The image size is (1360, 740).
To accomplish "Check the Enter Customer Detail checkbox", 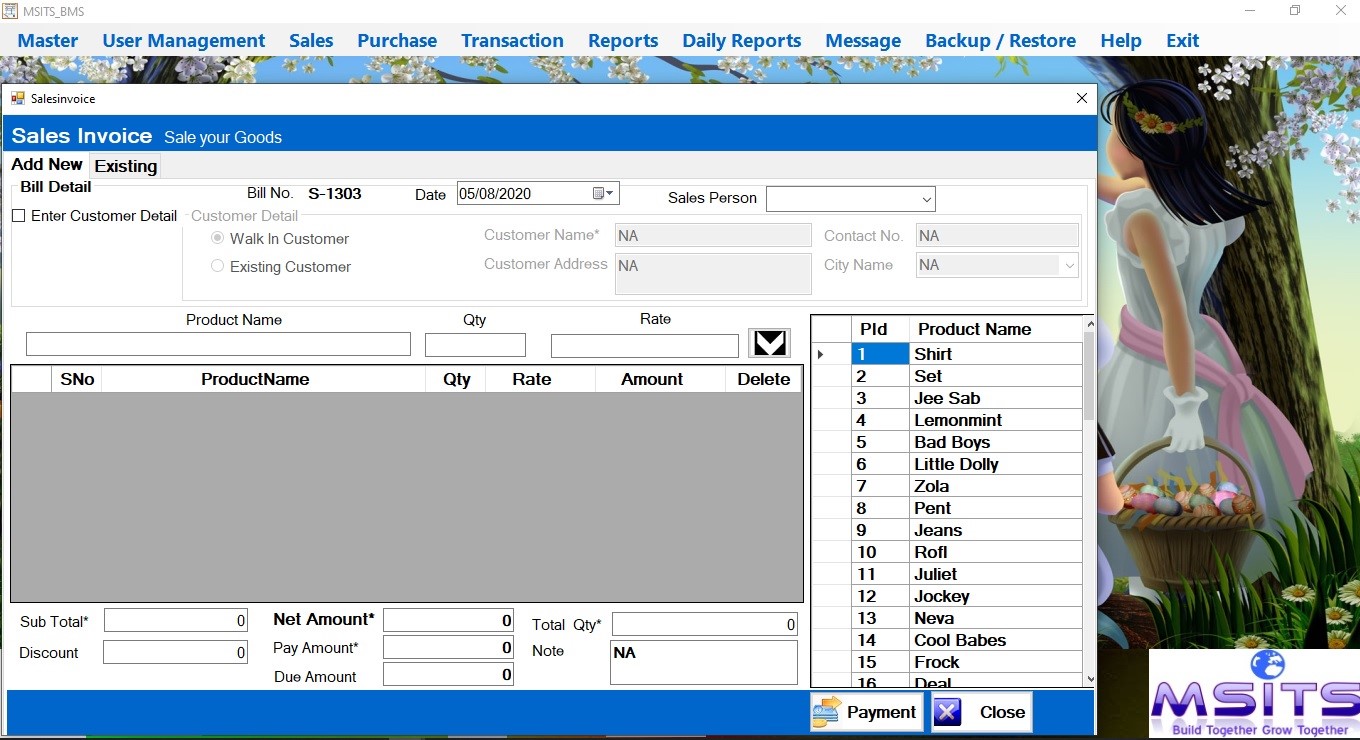I will coord(18,215).
